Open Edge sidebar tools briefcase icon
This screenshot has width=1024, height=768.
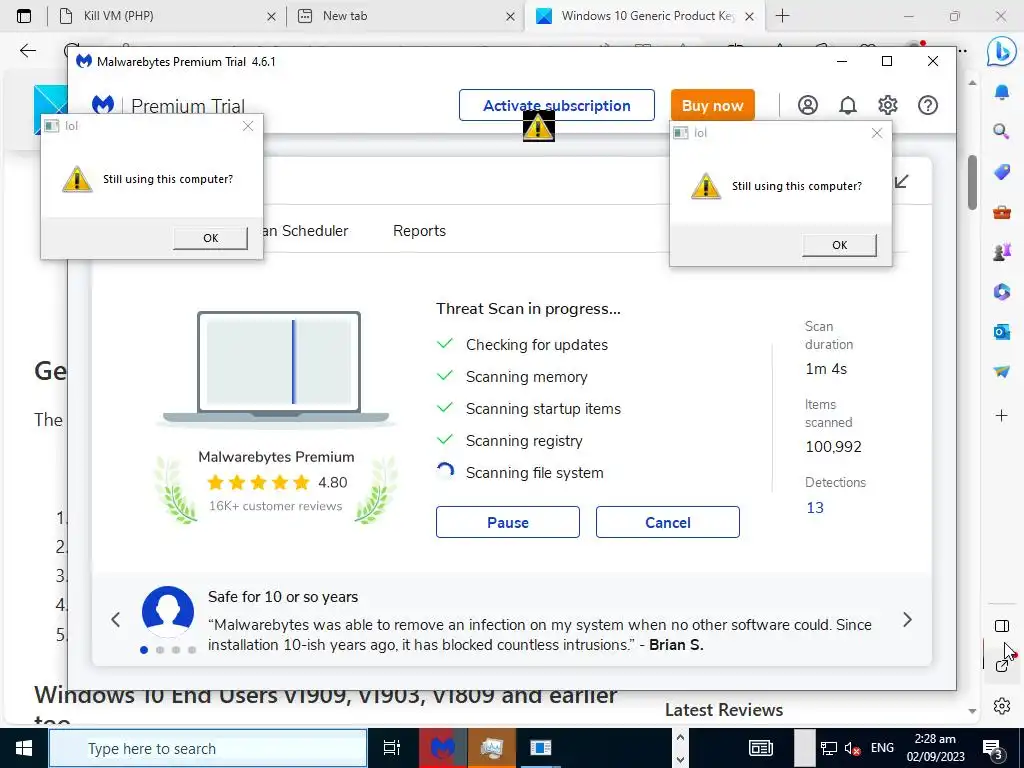point(1002,212)
